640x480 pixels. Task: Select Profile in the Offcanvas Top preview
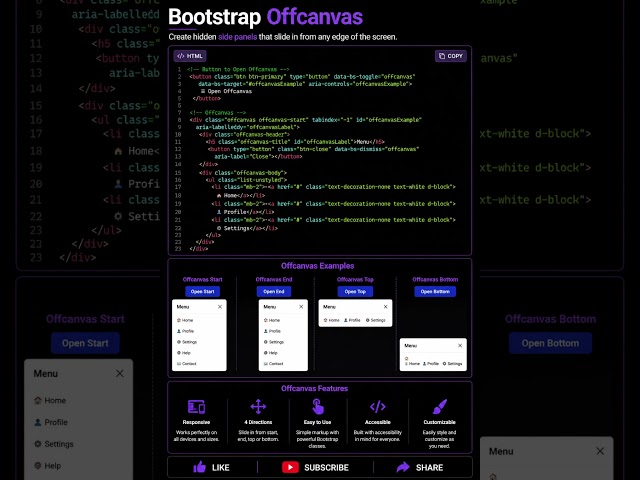click(352, 320)
